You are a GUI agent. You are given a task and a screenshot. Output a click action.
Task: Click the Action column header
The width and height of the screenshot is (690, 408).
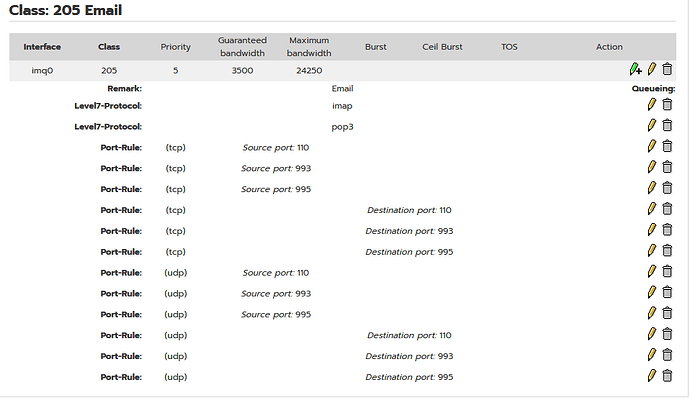pyautogui.click(x=609, y=47)
